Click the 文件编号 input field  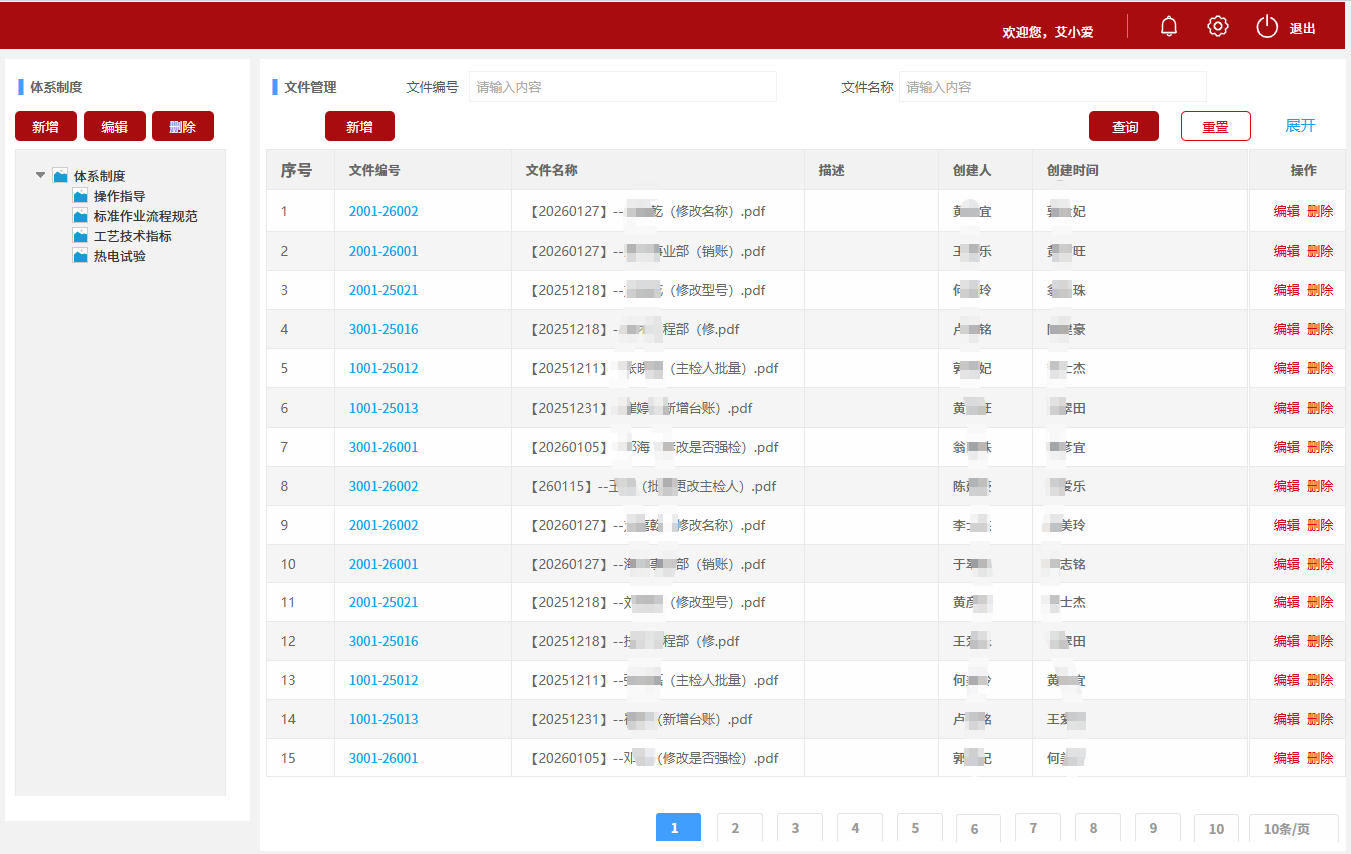point(622,87)
